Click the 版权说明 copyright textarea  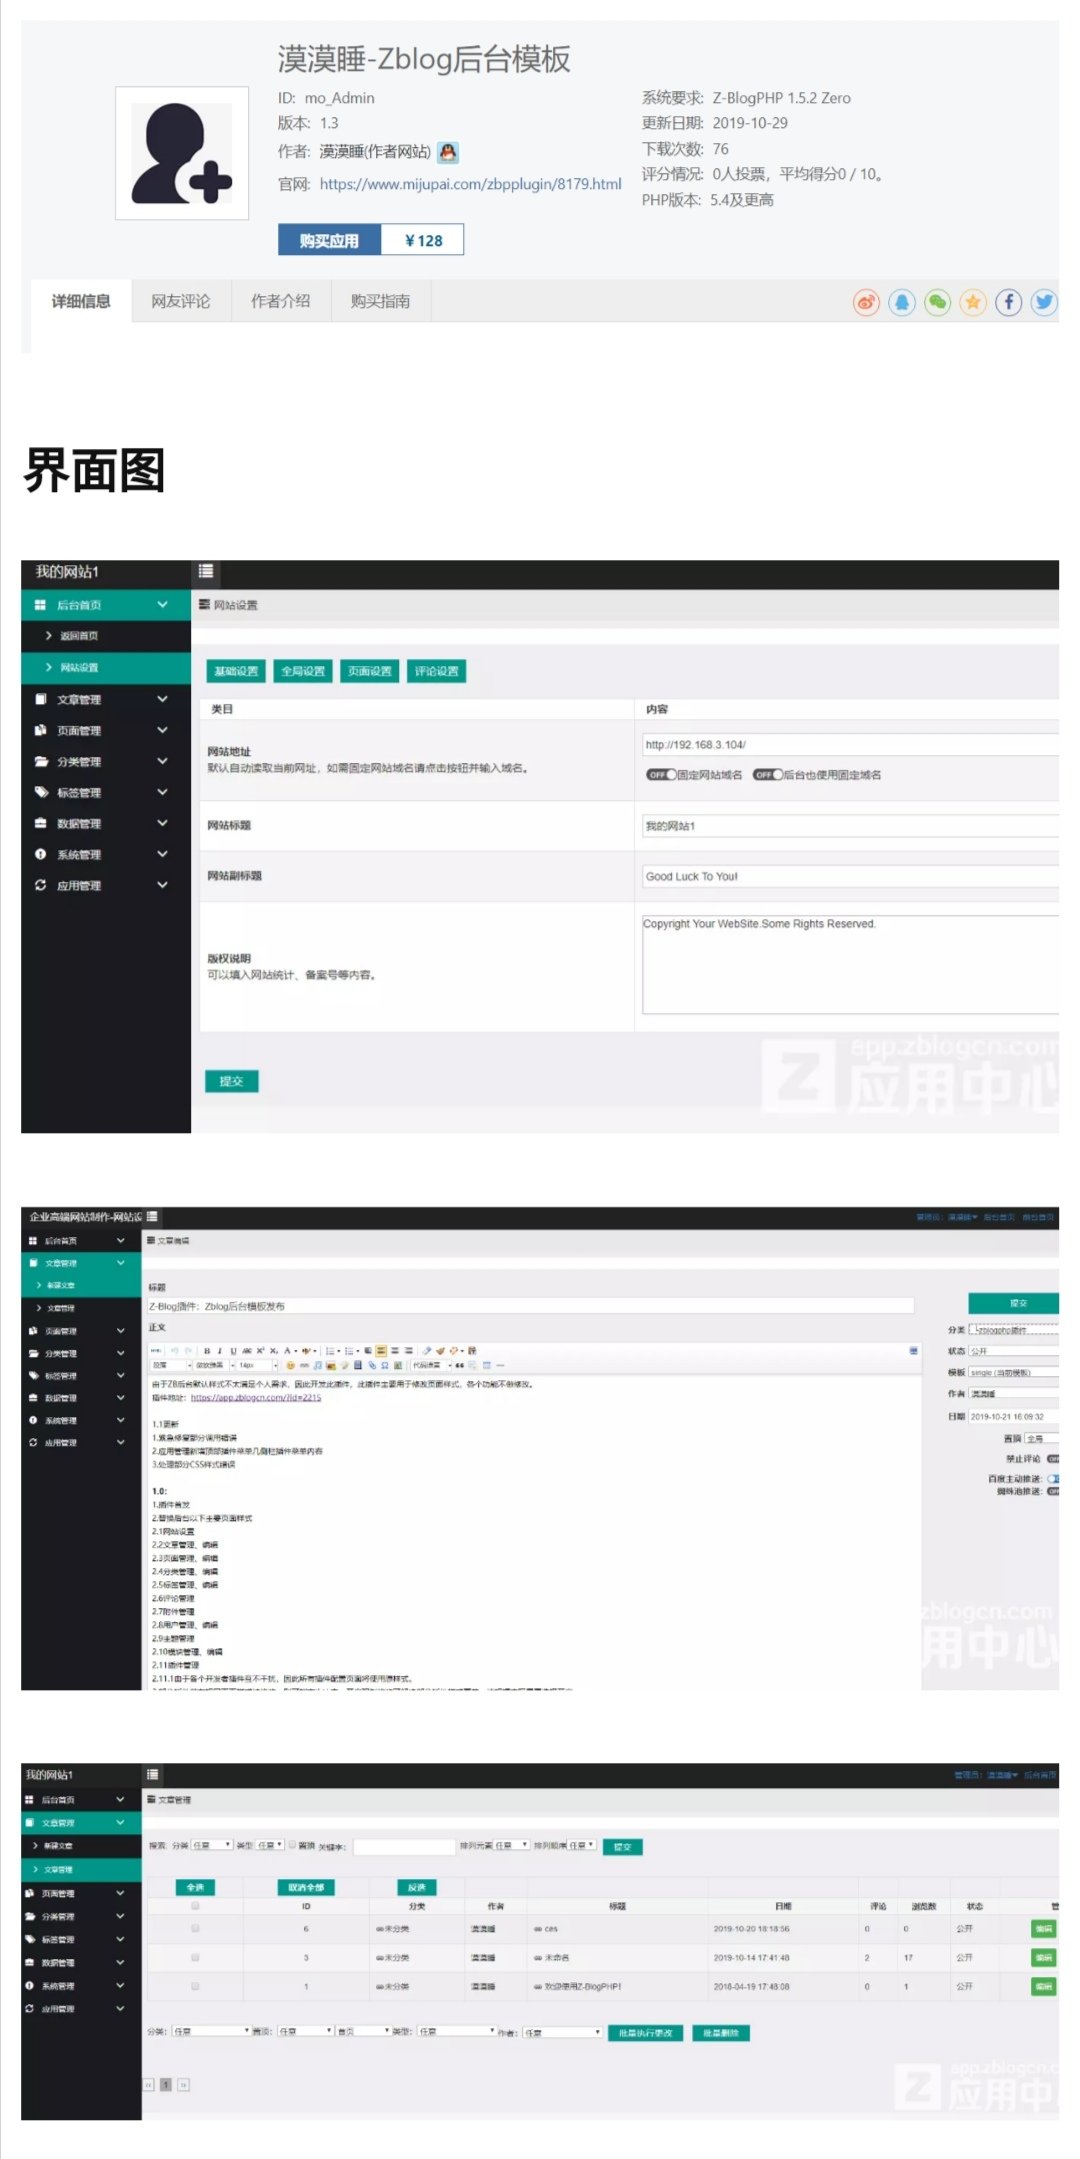[850, 964]
